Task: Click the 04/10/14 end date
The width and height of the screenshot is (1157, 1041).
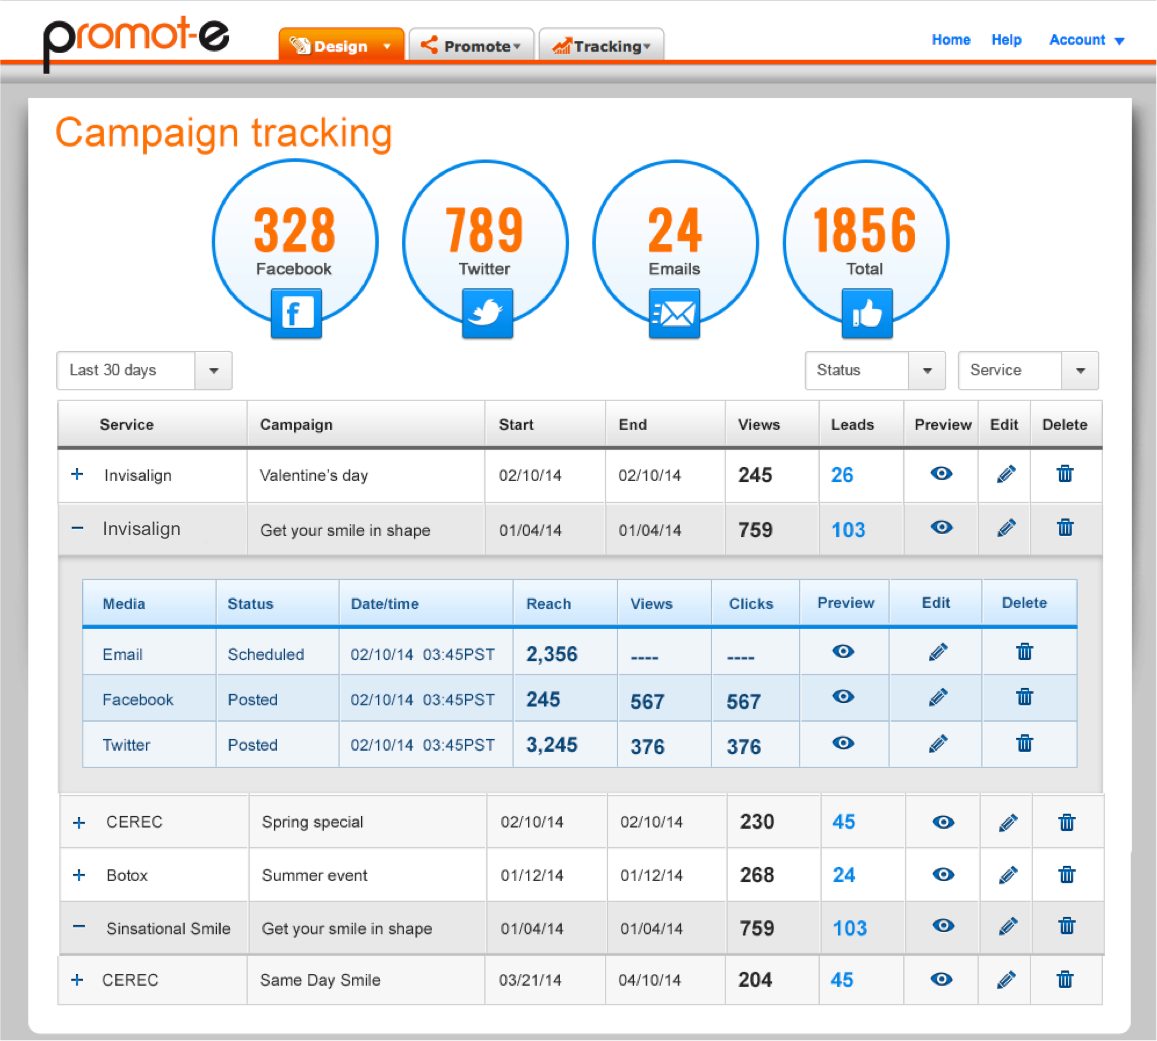Action: pyautogui.click(x=649, y=981)
